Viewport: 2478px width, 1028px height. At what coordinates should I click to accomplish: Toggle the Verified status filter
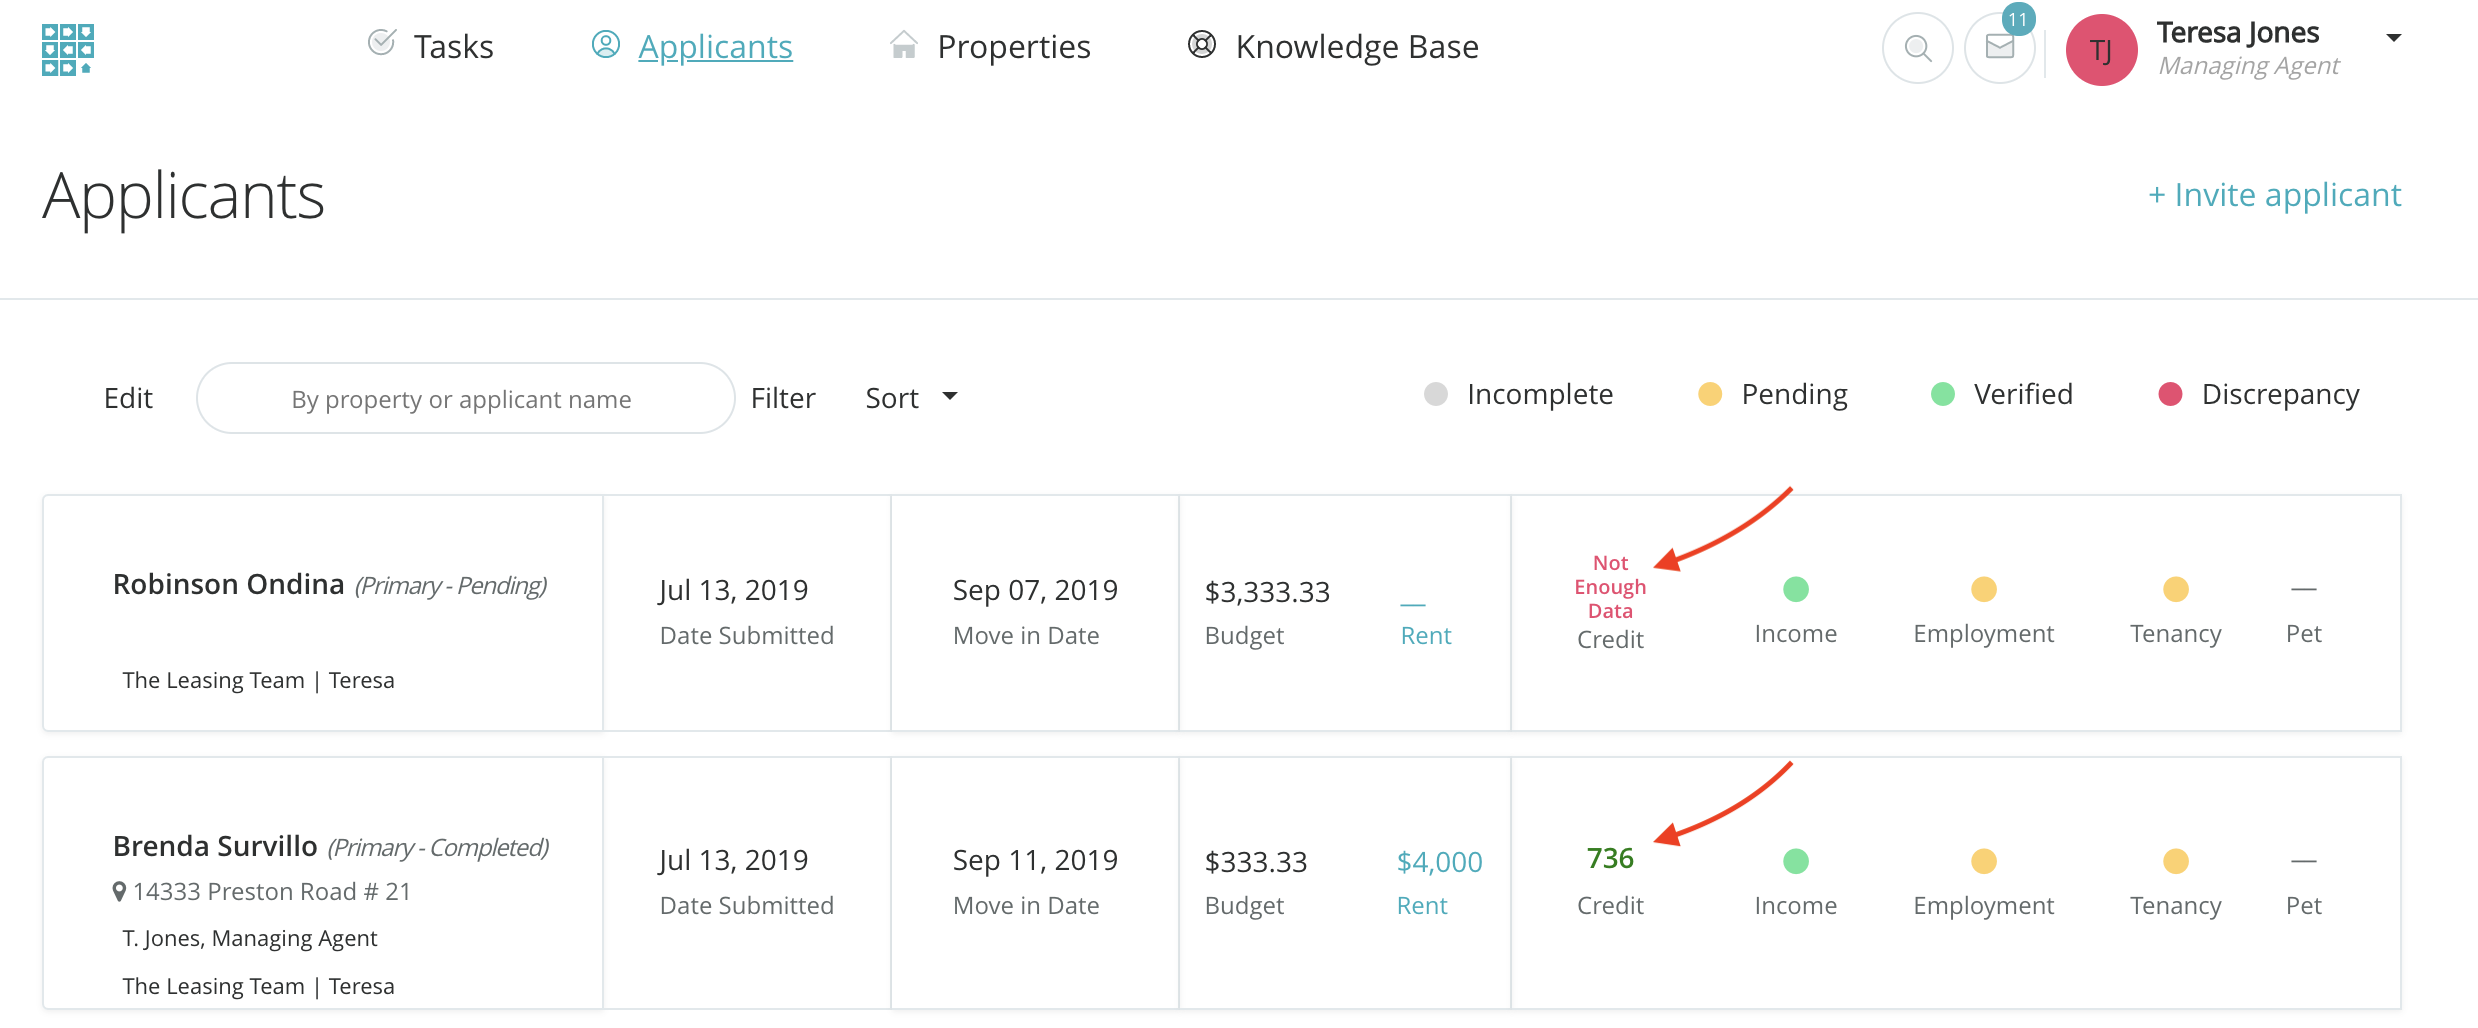[x=2002, y=394]
